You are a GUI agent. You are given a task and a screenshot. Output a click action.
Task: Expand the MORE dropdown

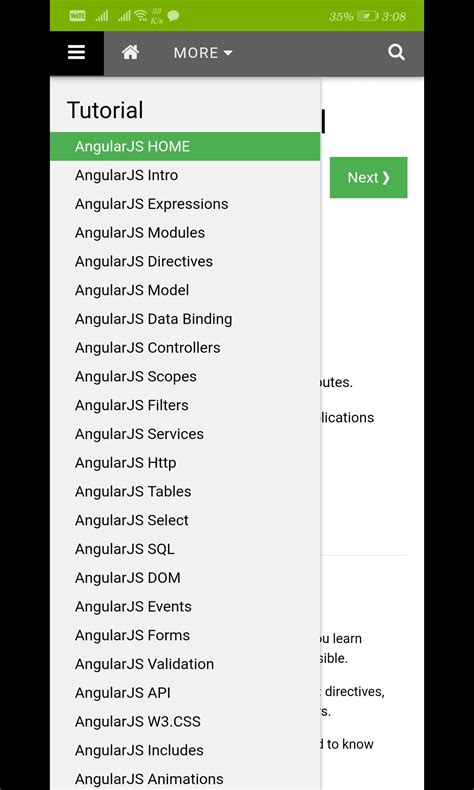click(203, 53)
